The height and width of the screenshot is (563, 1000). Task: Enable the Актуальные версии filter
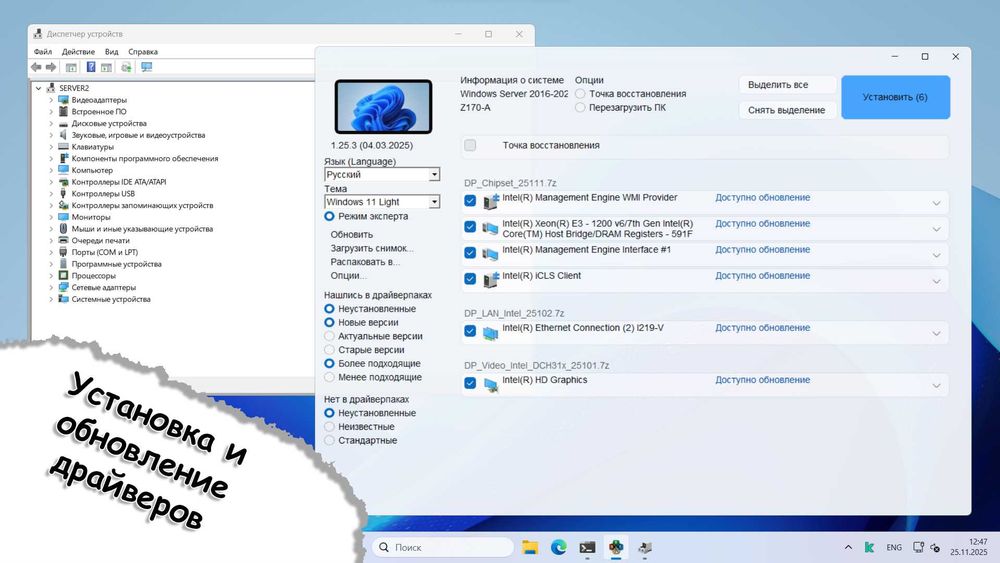pos(329,336)
